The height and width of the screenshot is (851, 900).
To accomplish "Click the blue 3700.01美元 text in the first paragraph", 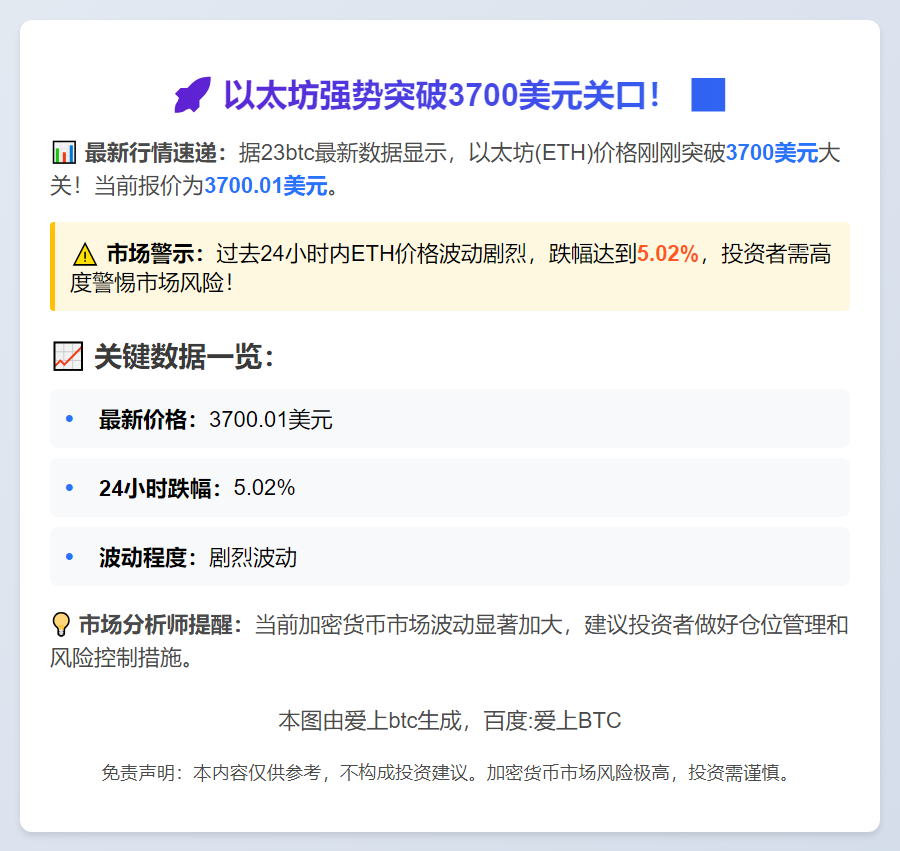I will (266, 186).
